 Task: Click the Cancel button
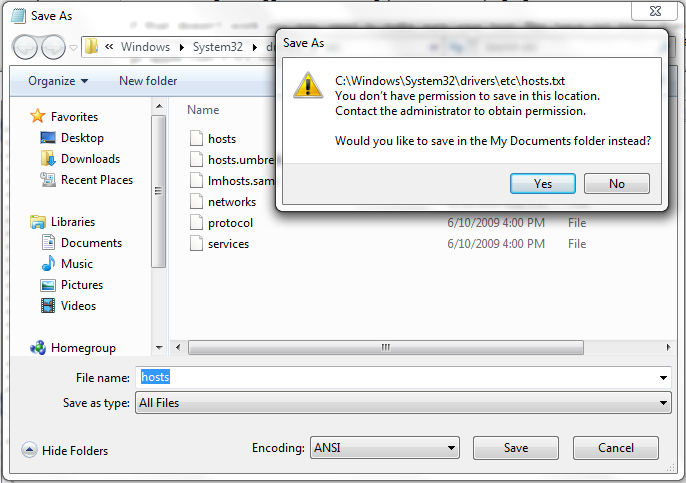(x=616, y=448)
